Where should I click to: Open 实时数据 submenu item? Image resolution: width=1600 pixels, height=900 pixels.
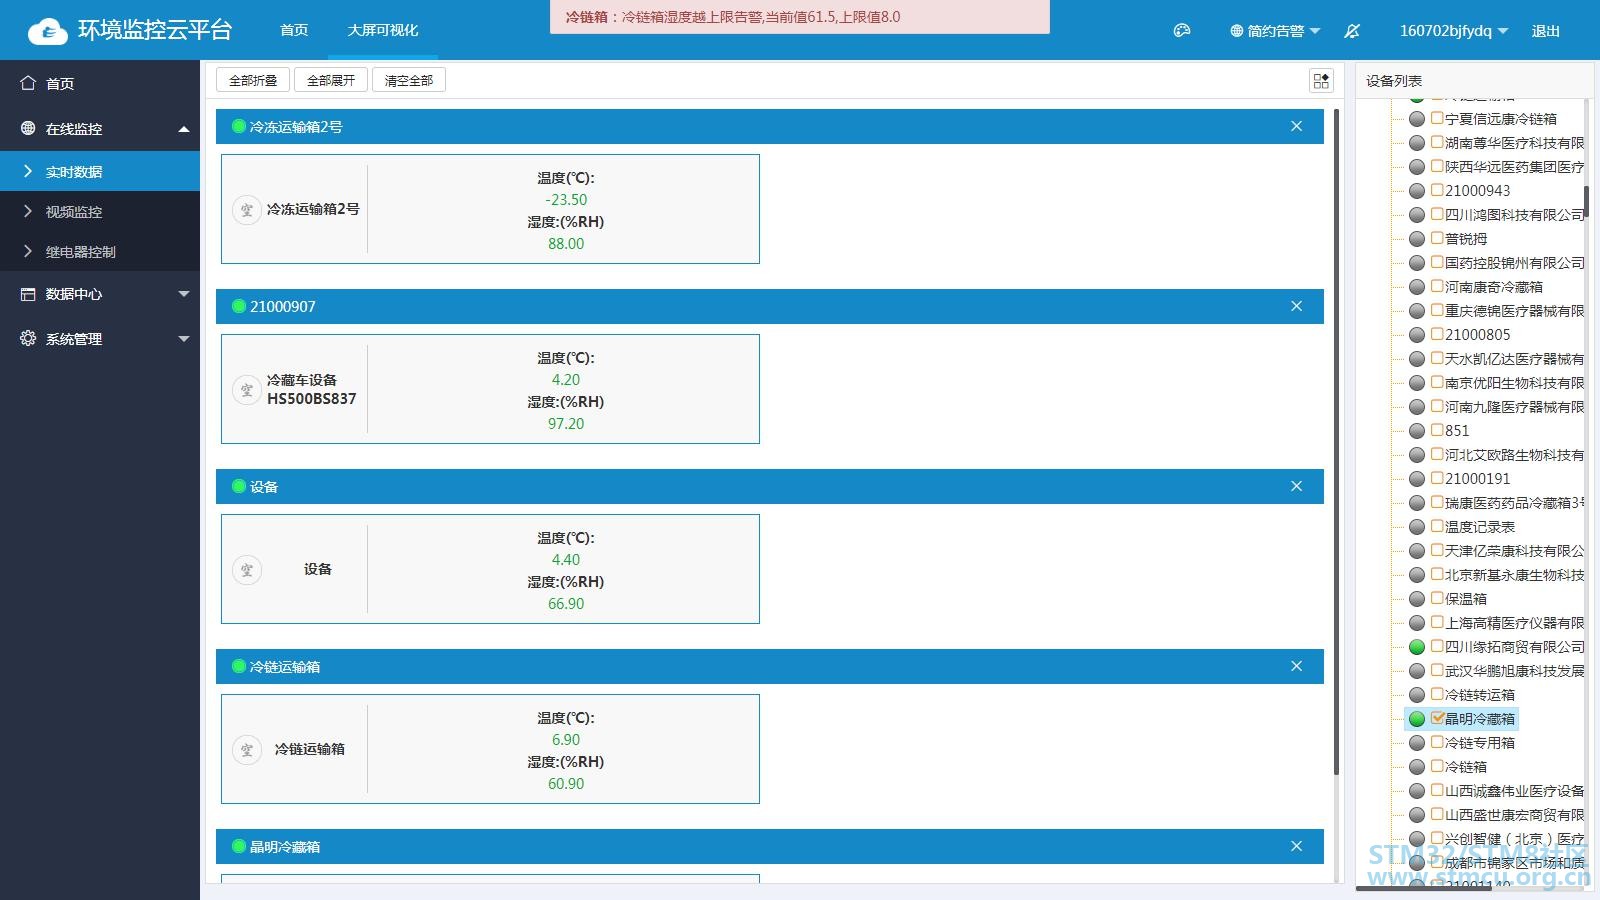click(x=100, y=171)
